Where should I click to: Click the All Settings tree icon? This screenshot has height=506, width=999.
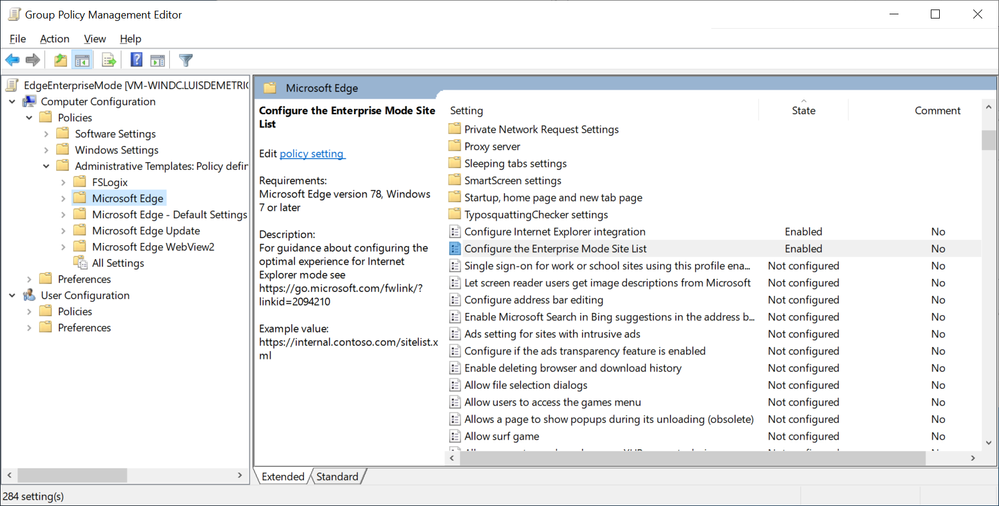tap(80, 263)
